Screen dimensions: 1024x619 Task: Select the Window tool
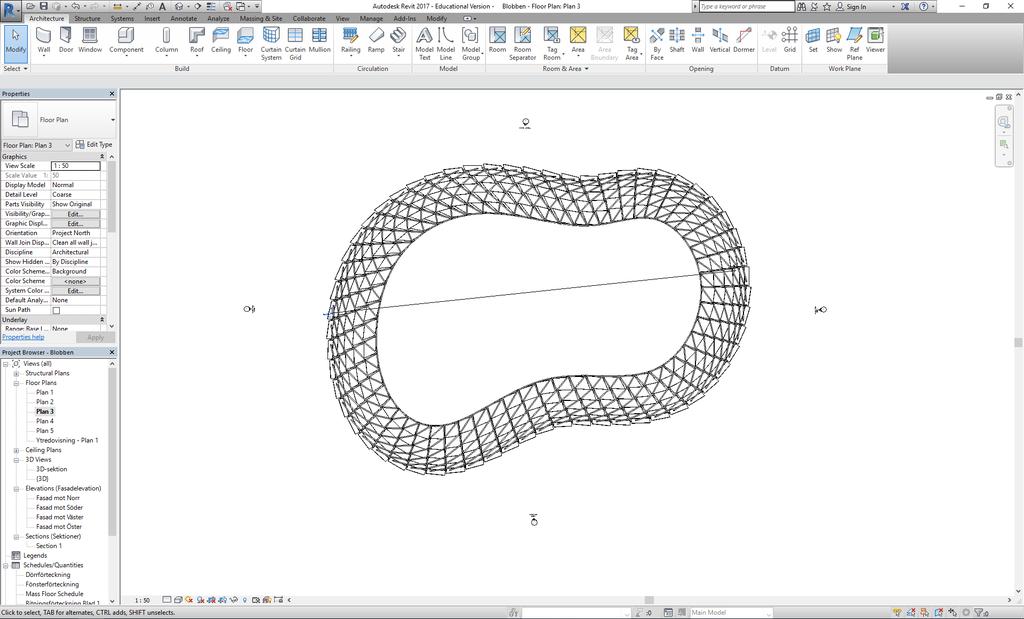pos(90,40)
